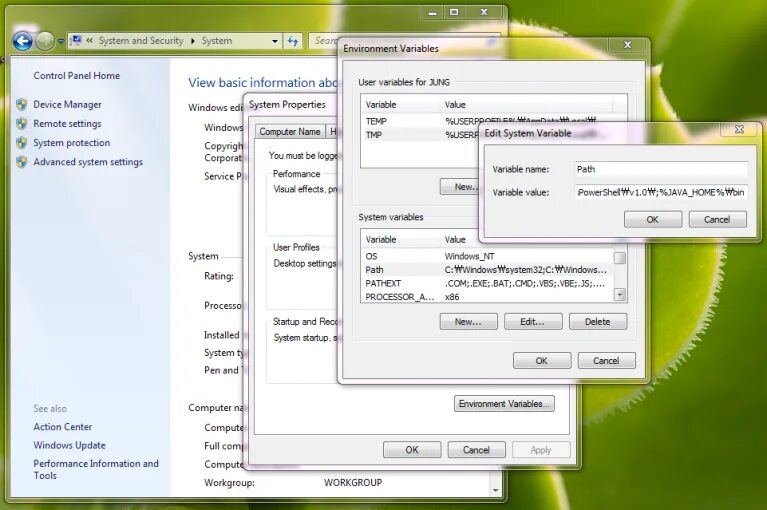The width and height of the screenshot is (767, 510).
Task: Select OS row in system variables
Action: pos(487,256)
